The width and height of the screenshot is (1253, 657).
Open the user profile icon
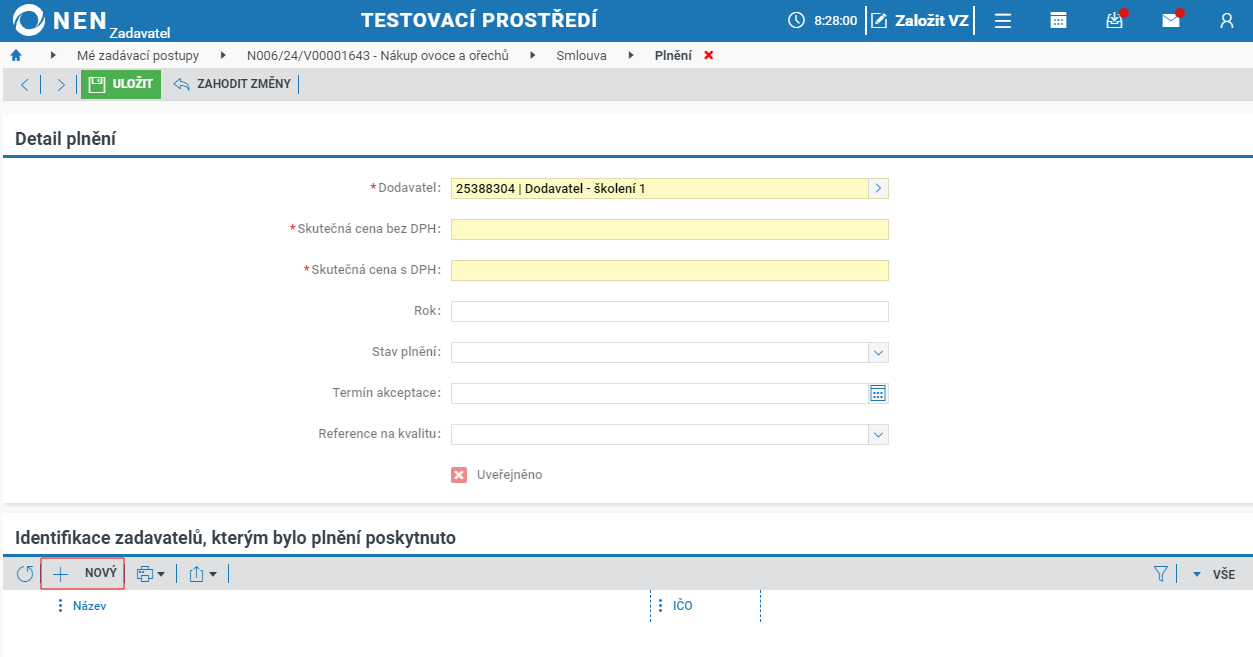click(x=1227, y=20)
